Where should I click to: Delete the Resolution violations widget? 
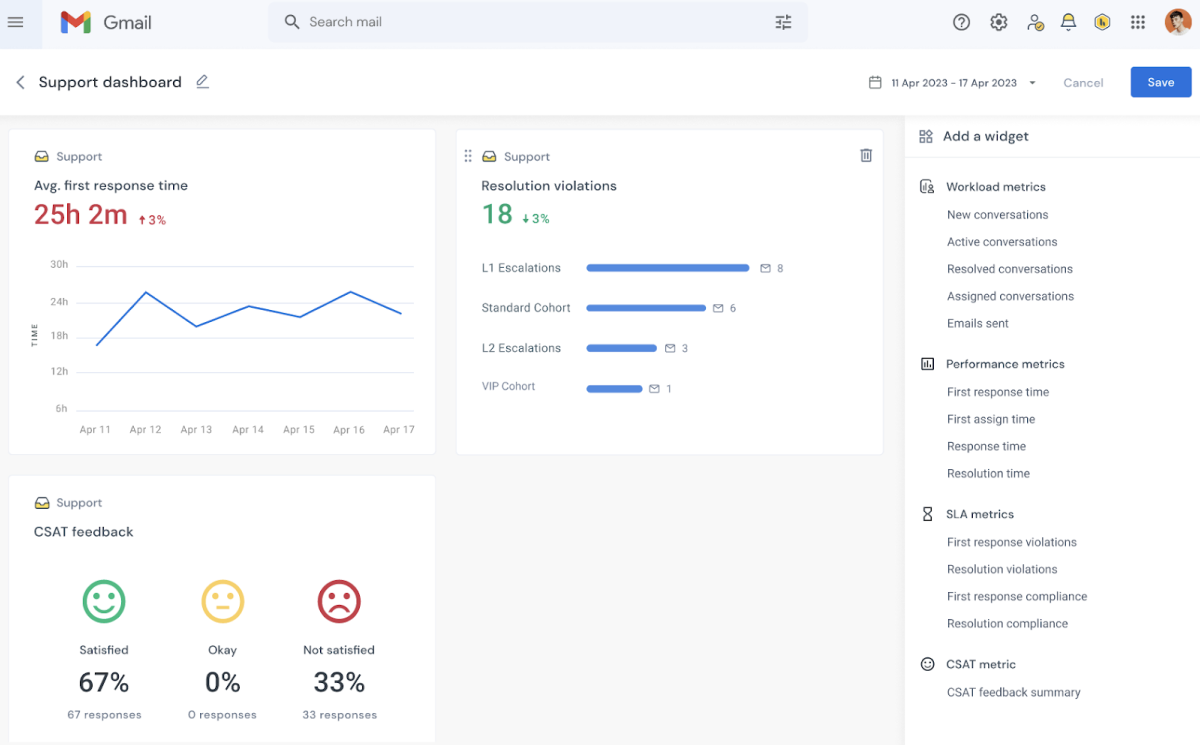866,155
